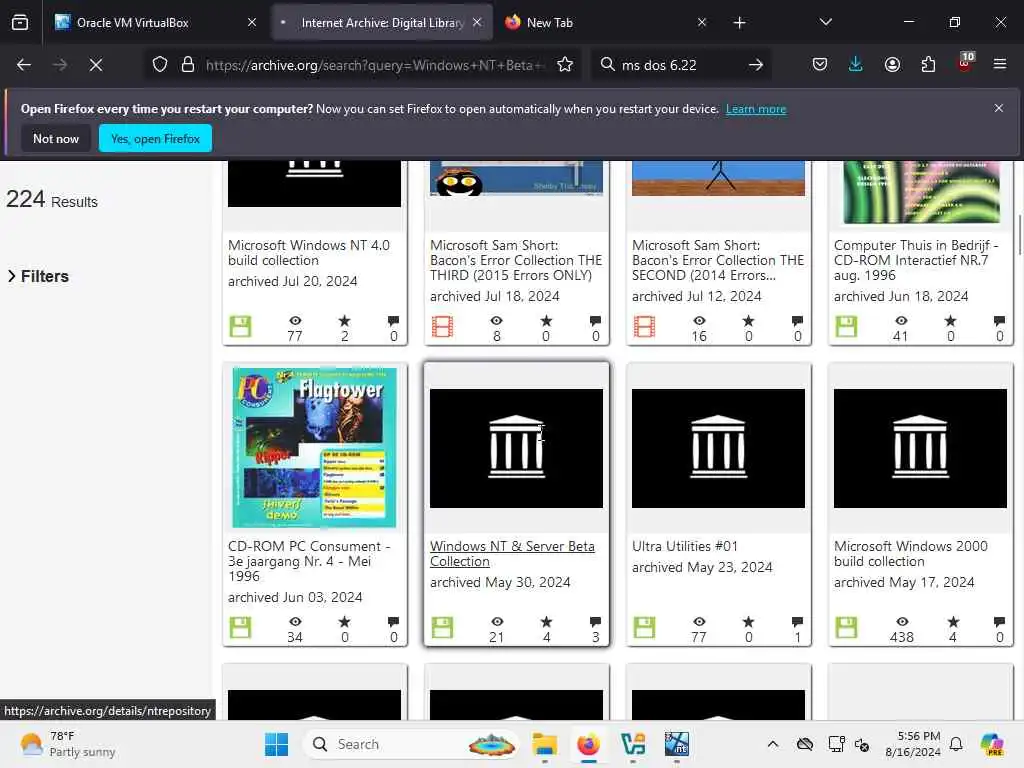Show hidden tray icons chevron

[x=773, y=744]
